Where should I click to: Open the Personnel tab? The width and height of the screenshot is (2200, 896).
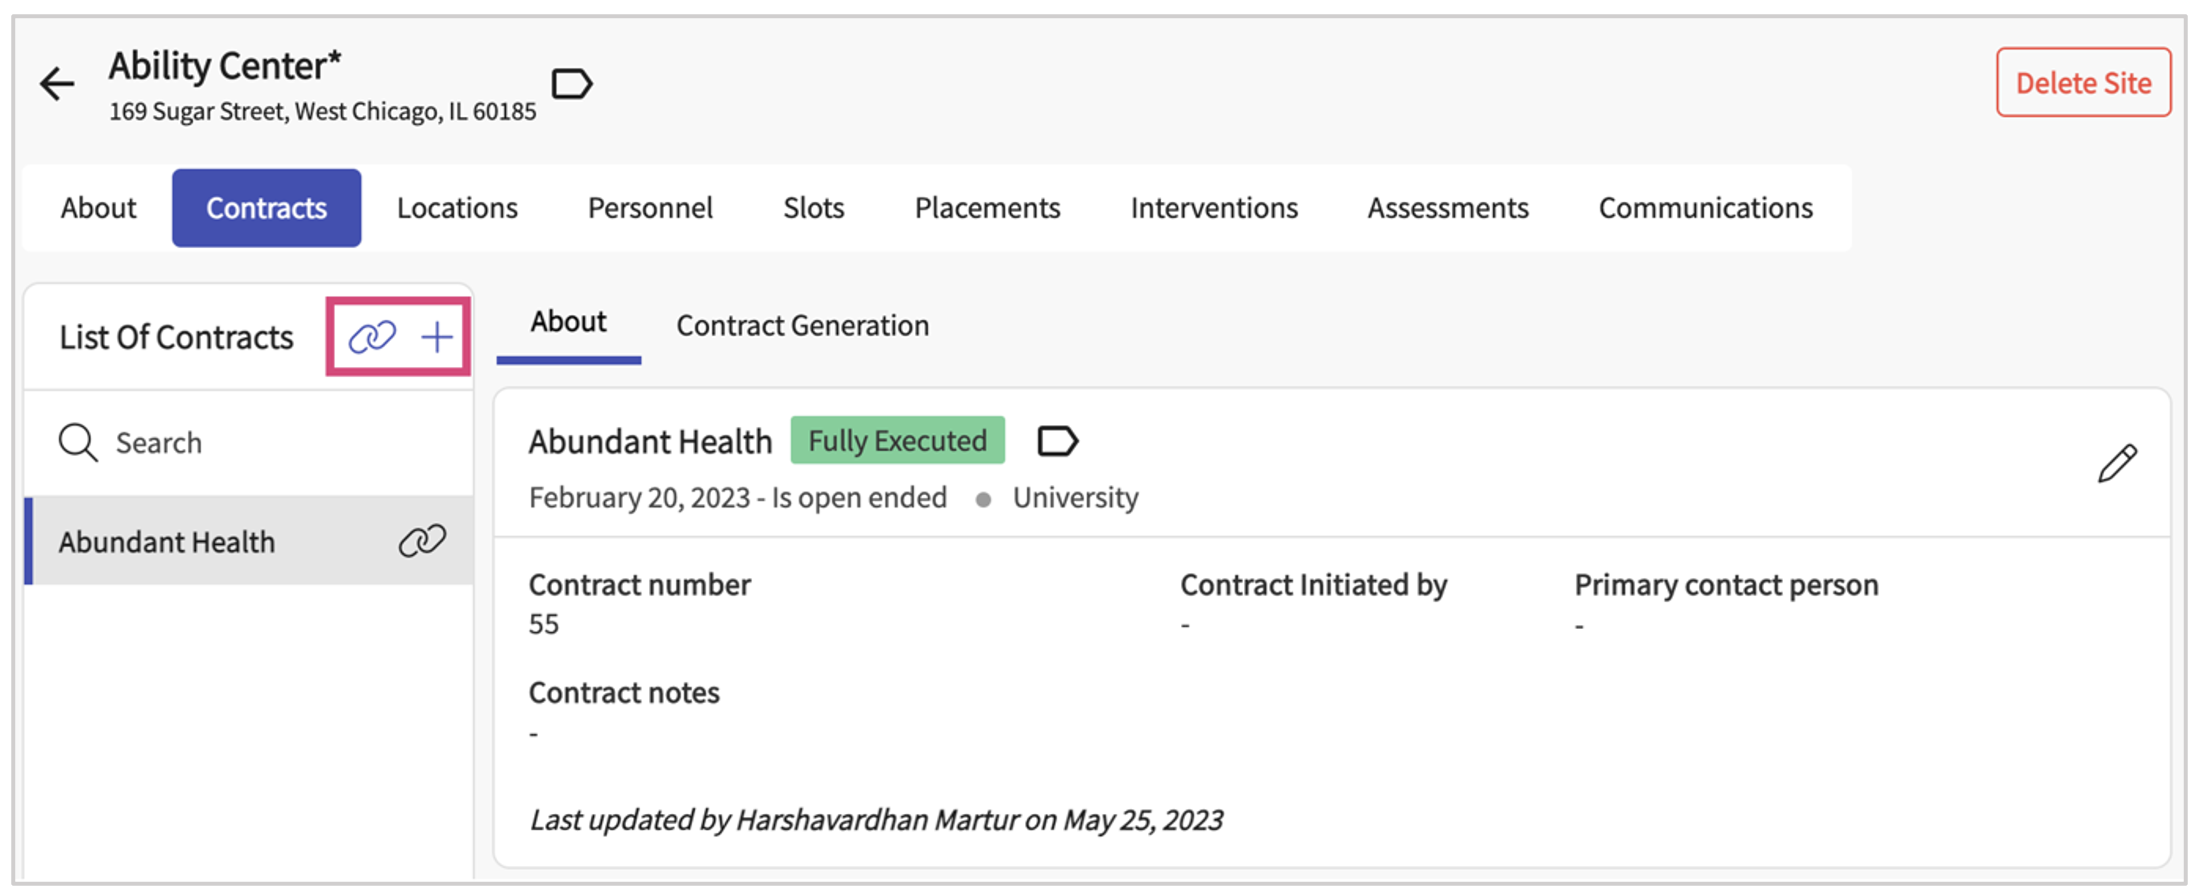[x=650, y=208]
